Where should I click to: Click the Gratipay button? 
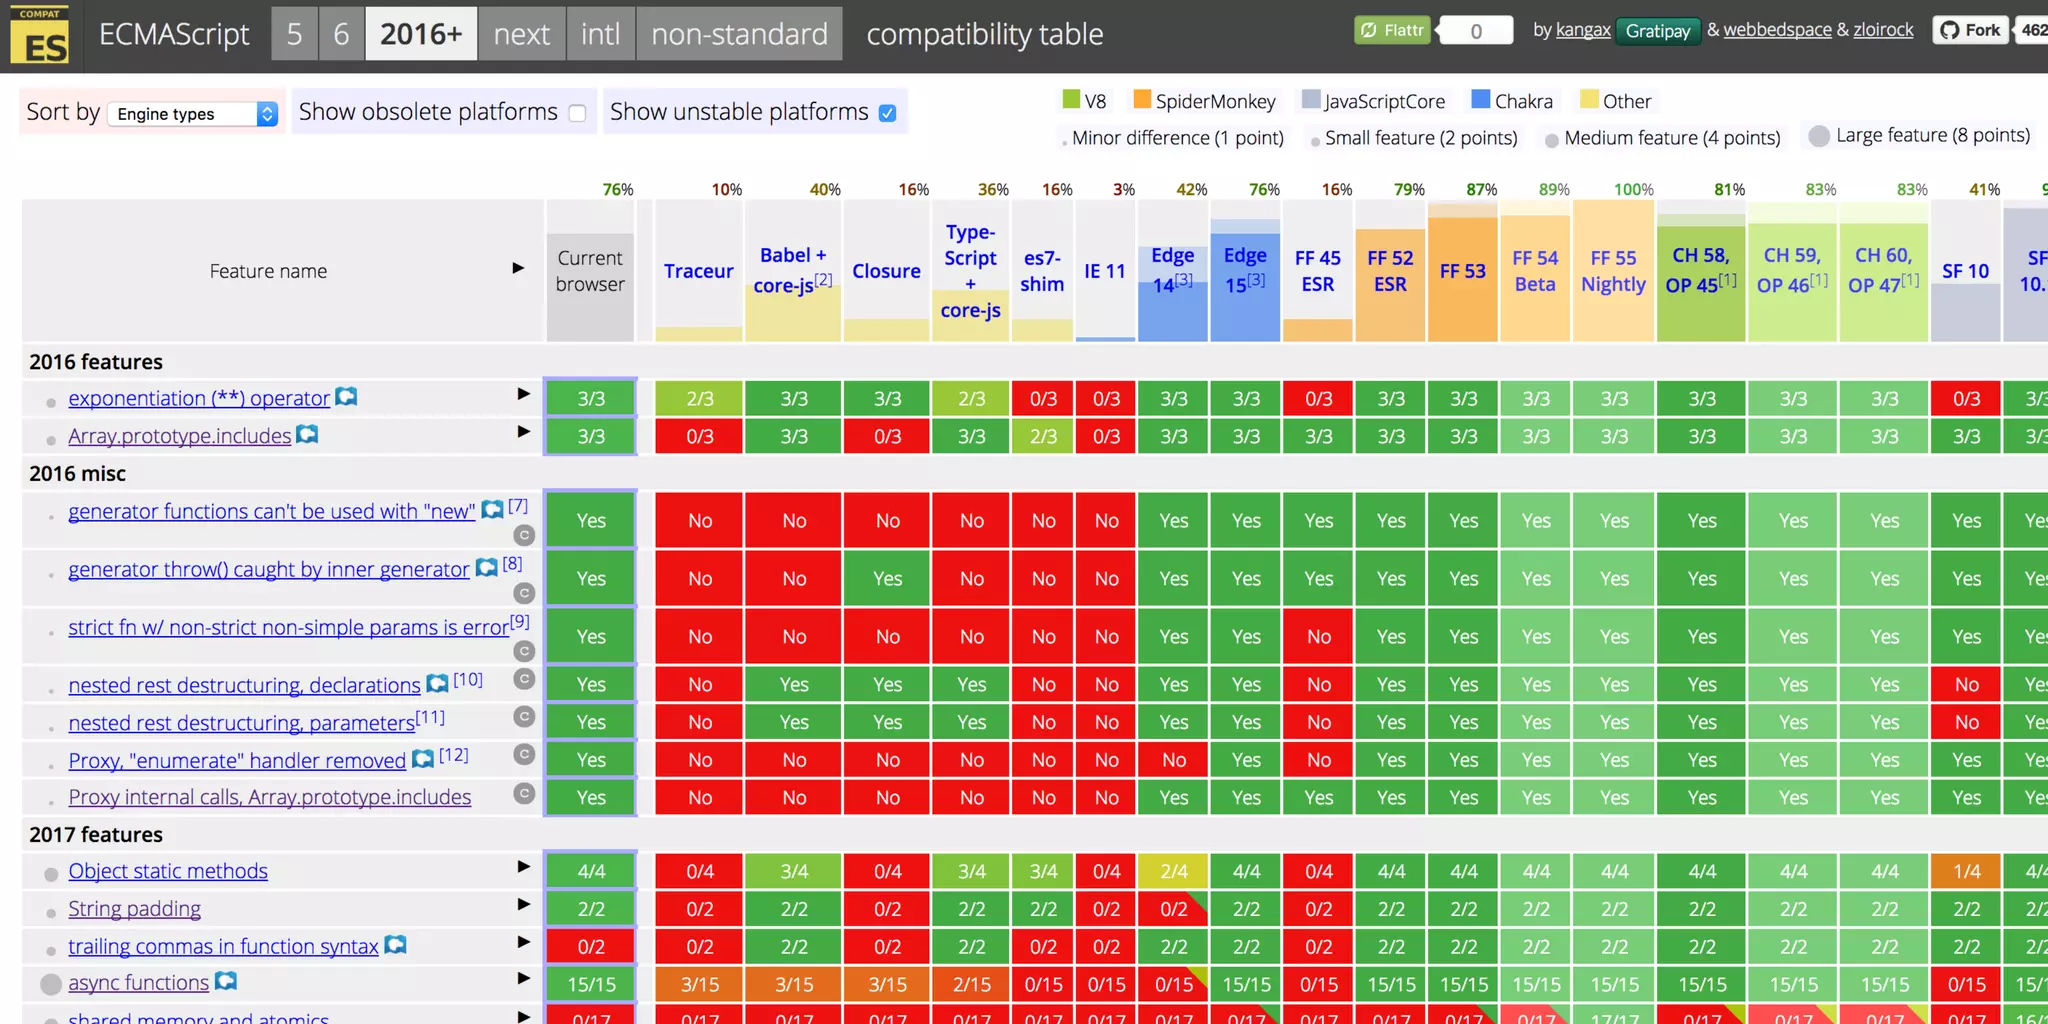pyautogui.click(x=1657, y=31)
